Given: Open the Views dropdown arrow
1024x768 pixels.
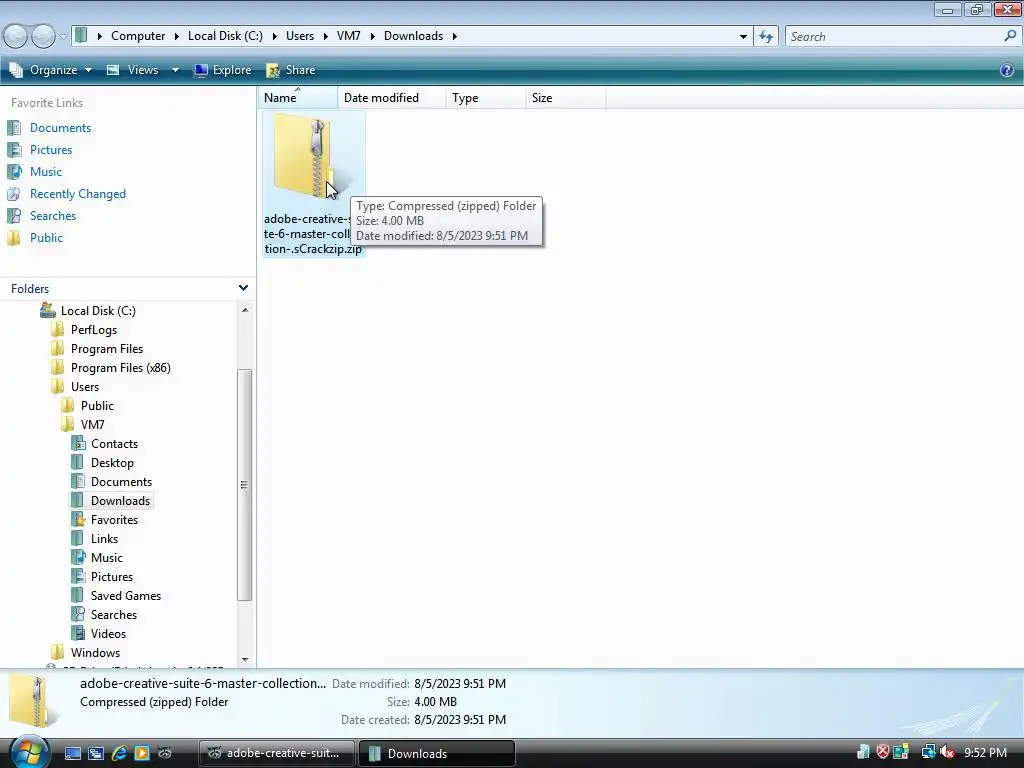Looking at the screenshot, I should [x=175, y=70].
